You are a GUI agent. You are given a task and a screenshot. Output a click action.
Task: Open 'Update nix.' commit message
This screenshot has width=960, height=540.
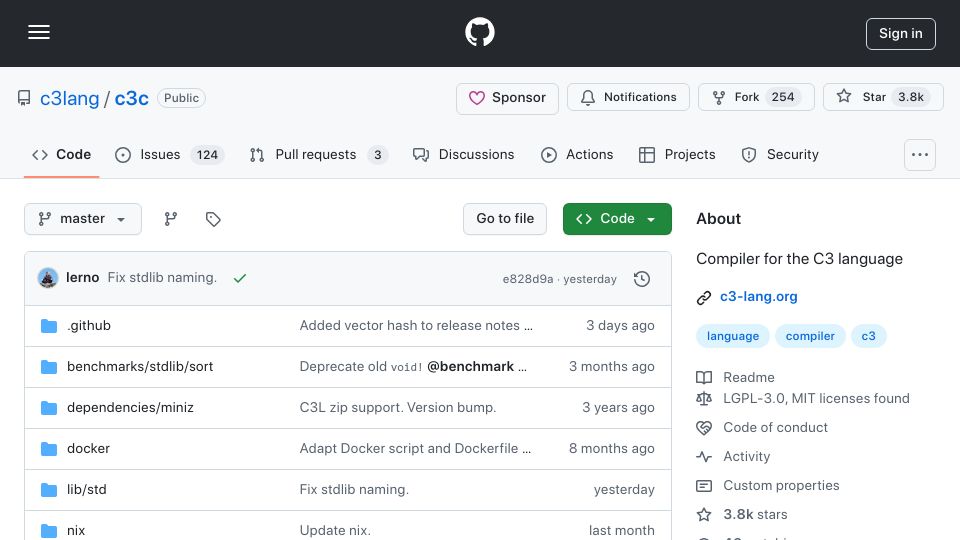(335, 531)
